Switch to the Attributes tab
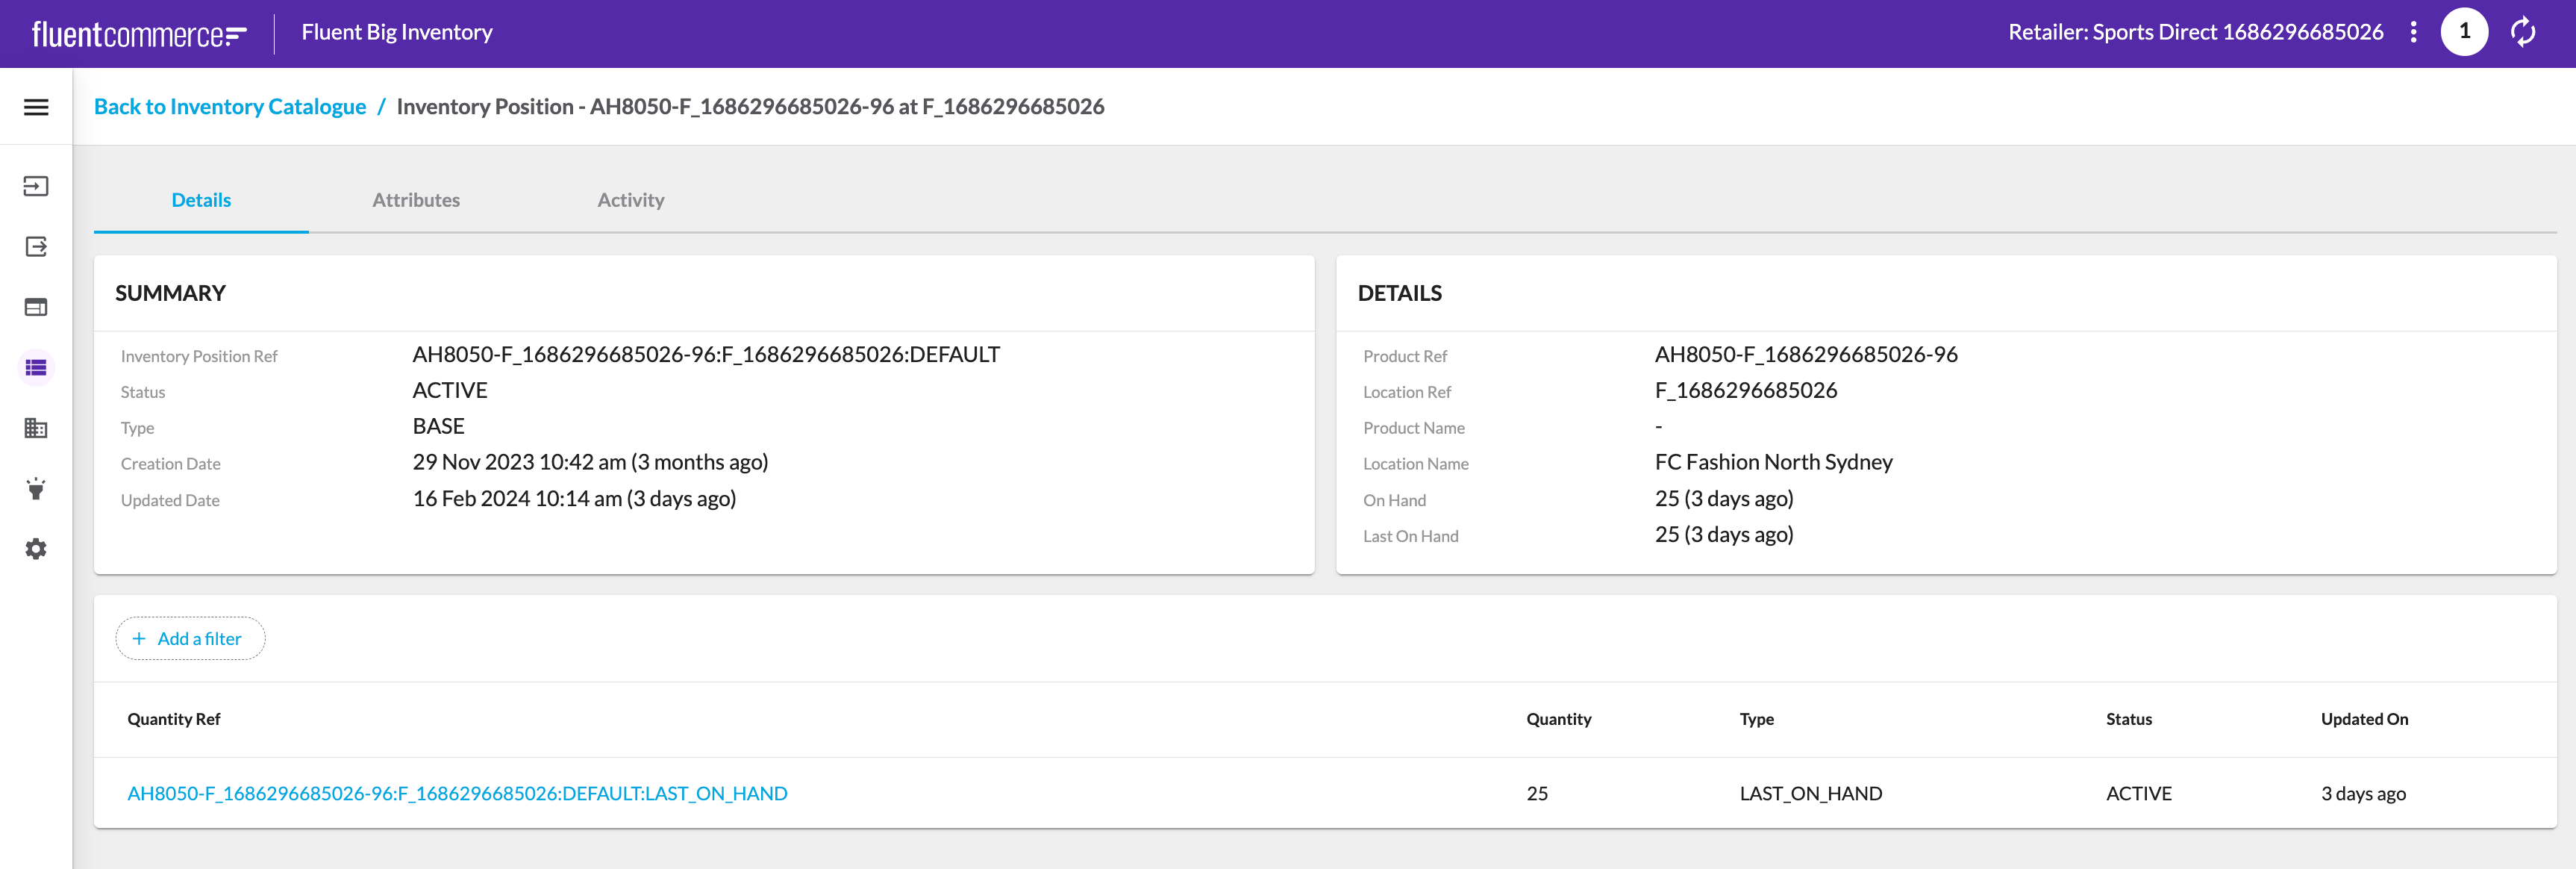Screen dimensions: 2576x869 416,200
